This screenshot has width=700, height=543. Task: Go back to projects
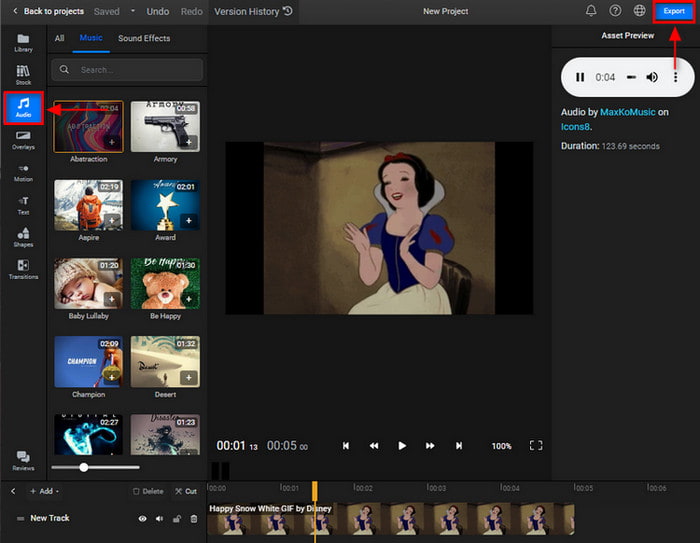coord(48,11)
